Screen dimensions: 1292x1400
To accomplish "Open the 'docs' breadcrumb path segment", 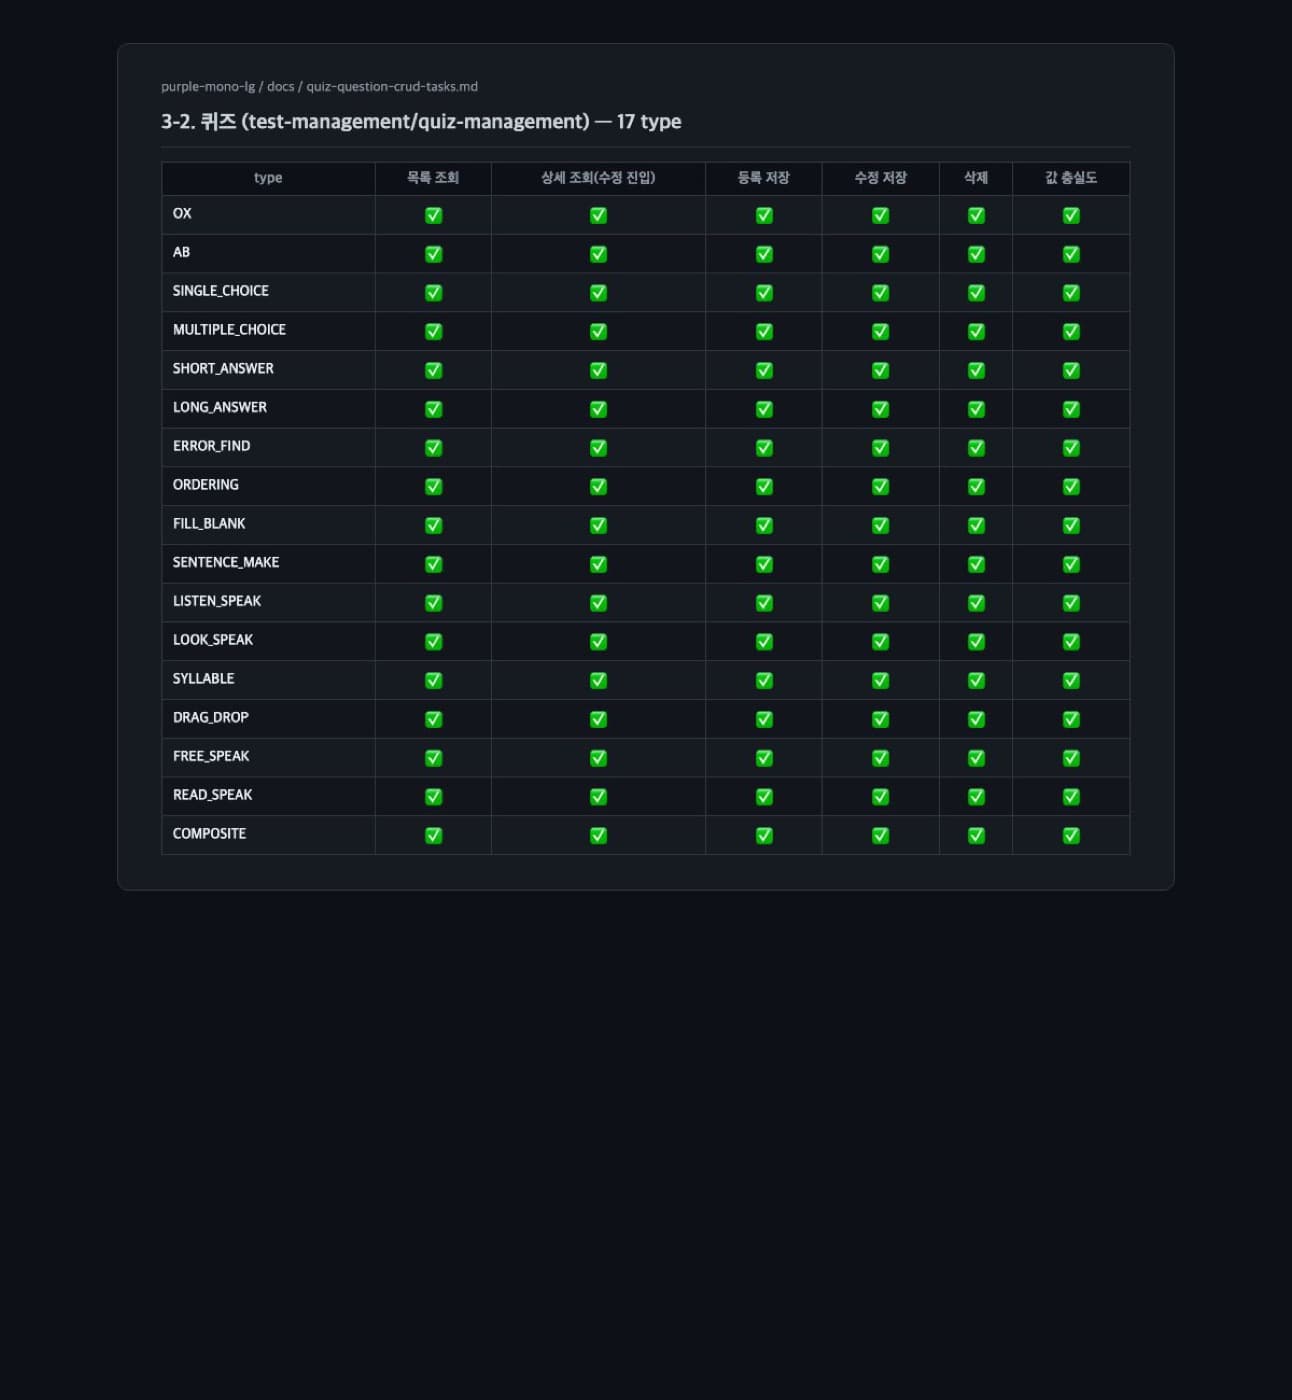I will click(281, 87).
